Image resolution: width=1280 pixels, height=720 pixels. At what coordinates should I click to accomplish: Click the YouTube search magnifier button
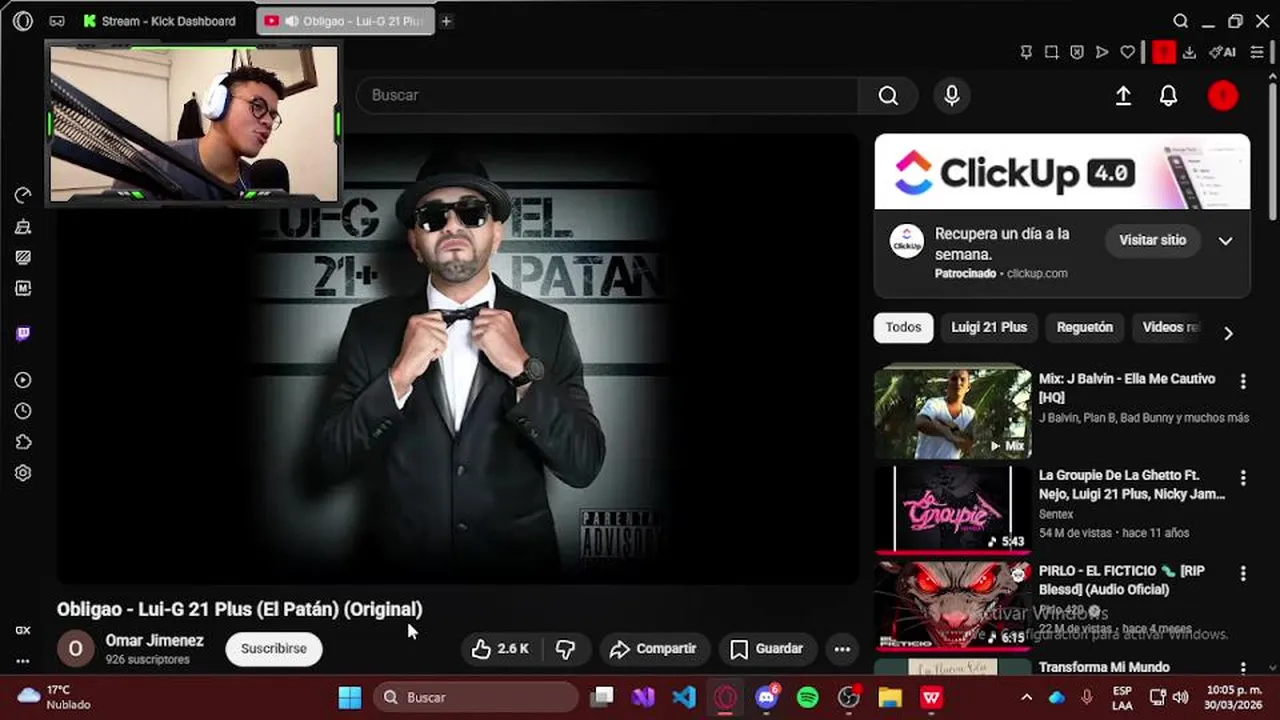click(888, 95)
